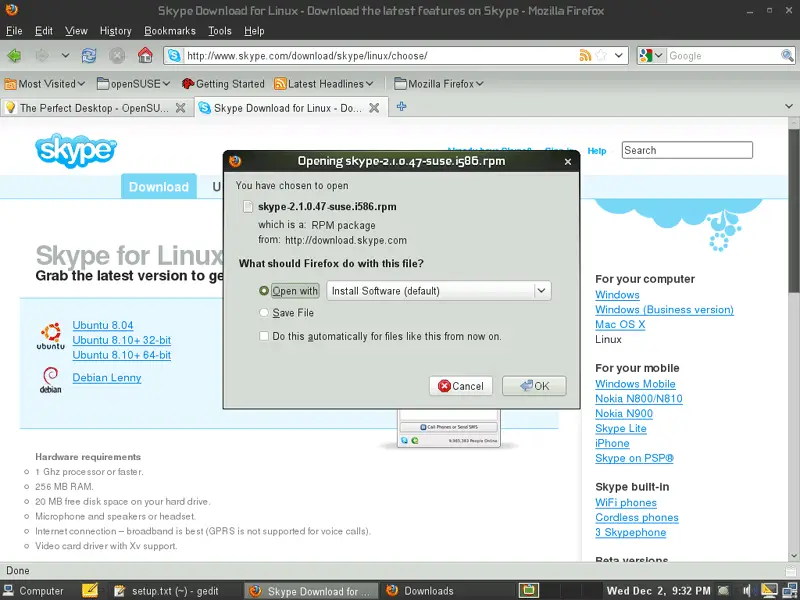Click Cancel in the download dialog
Viewport: 800px width, 600px height.
(x=461, y=386)
